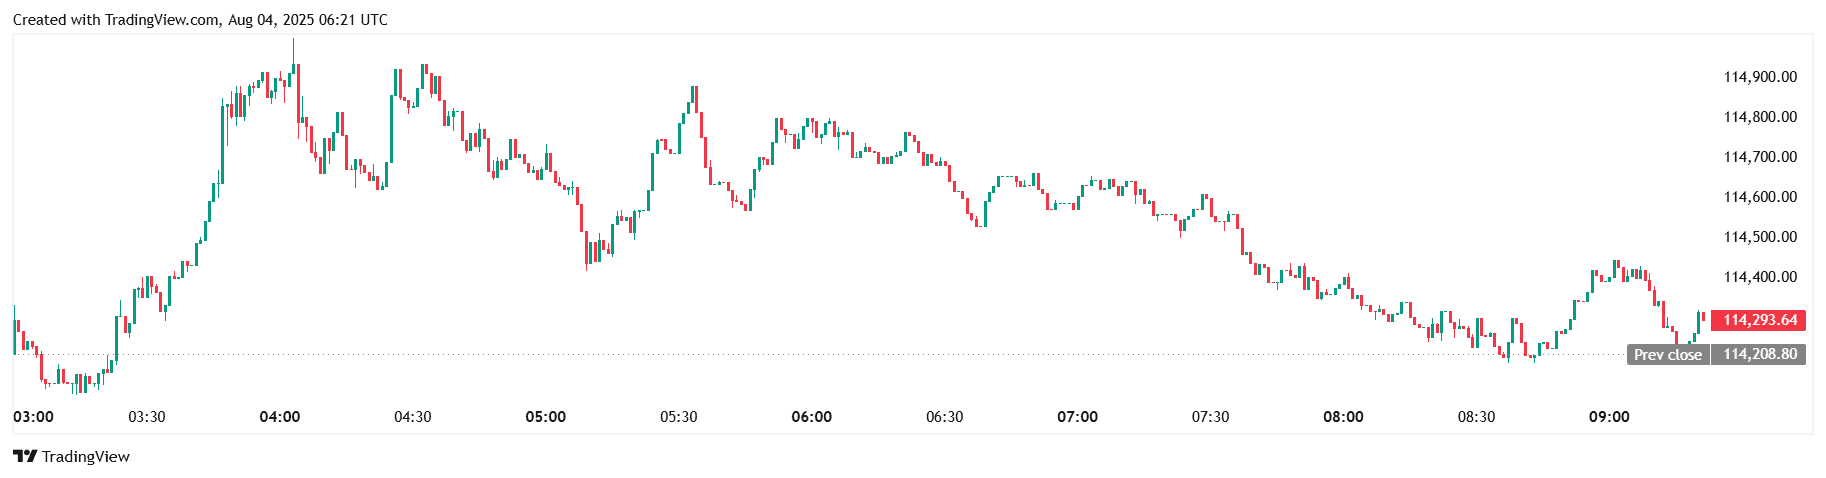Image resolution: width=1826 pixels, height=478 pixels.
Task: Select the 05:00 time axis label
Action: coord(546,417)
